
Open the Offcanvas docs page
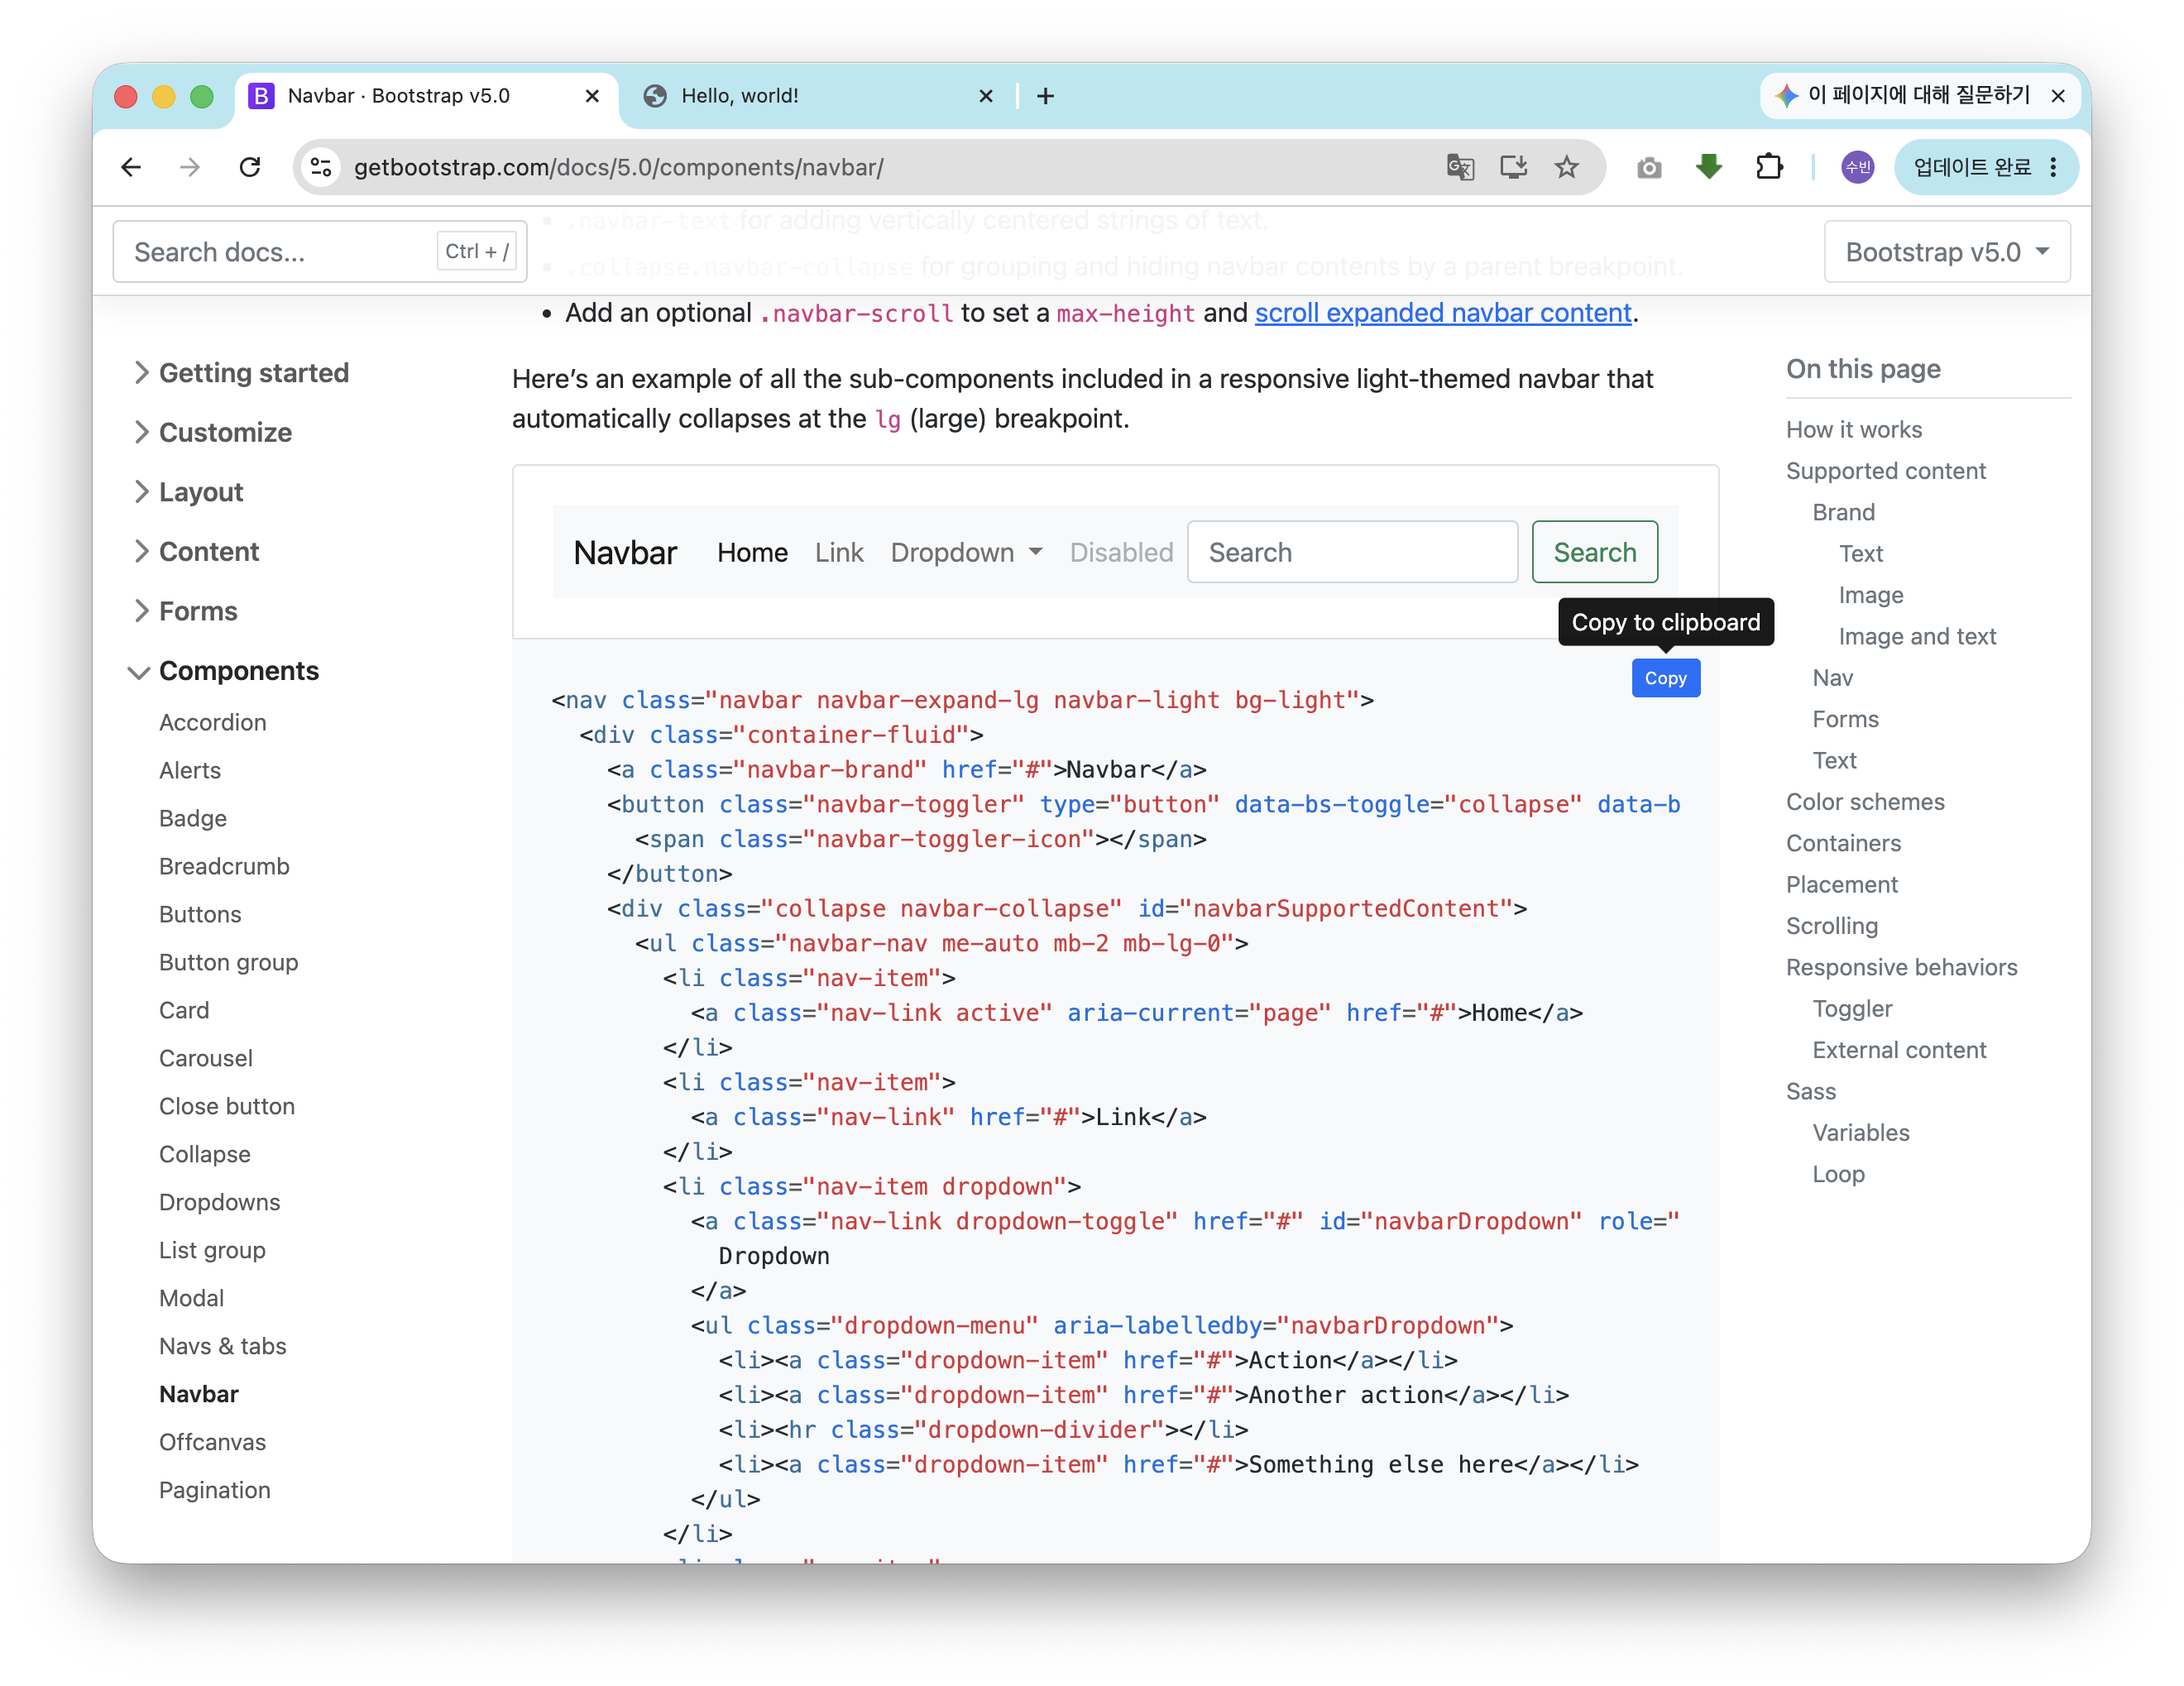pos(213,1442)
